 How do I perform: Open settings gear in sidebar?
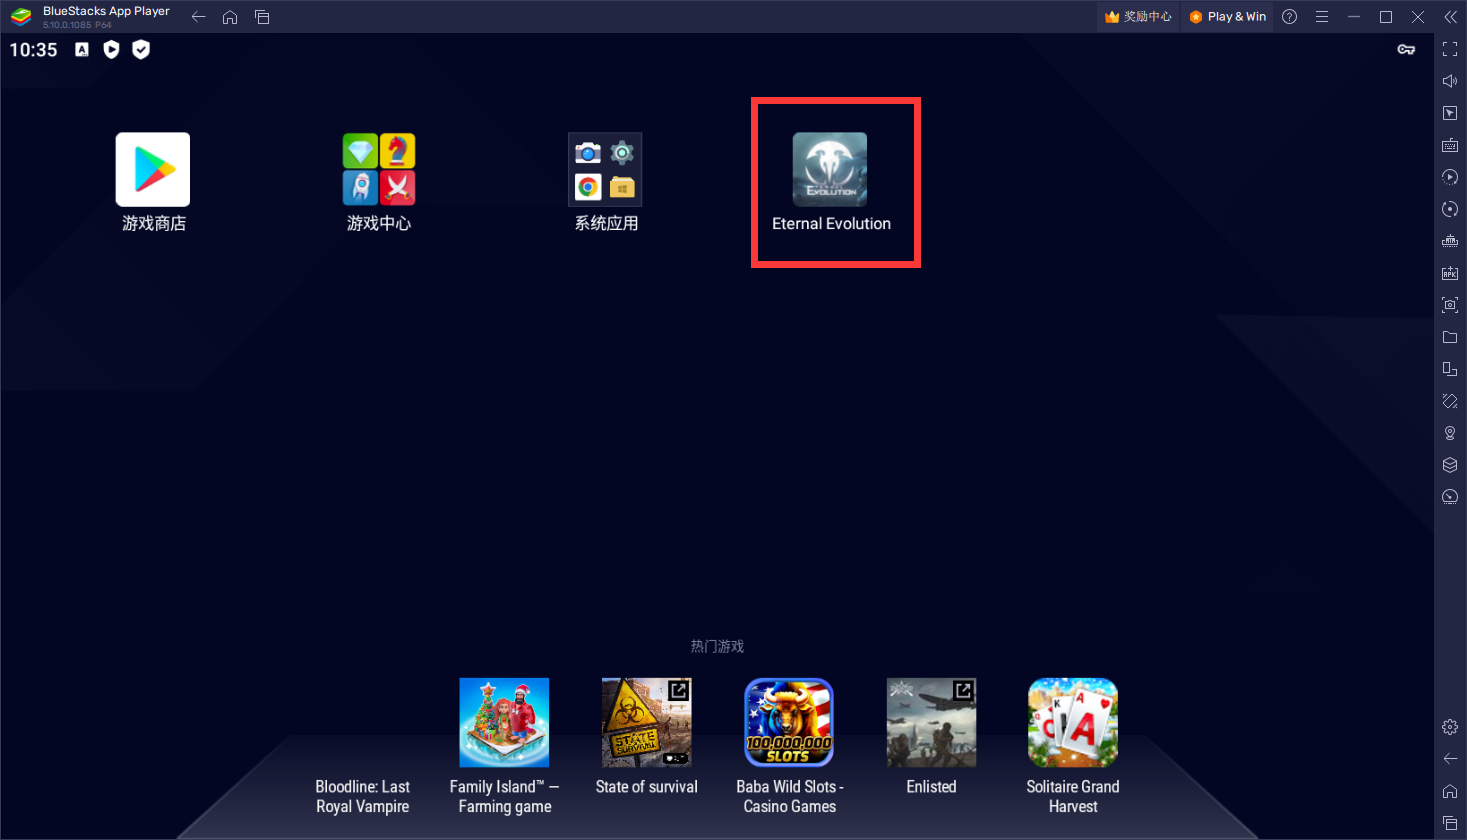click(x=1450, y=727)
